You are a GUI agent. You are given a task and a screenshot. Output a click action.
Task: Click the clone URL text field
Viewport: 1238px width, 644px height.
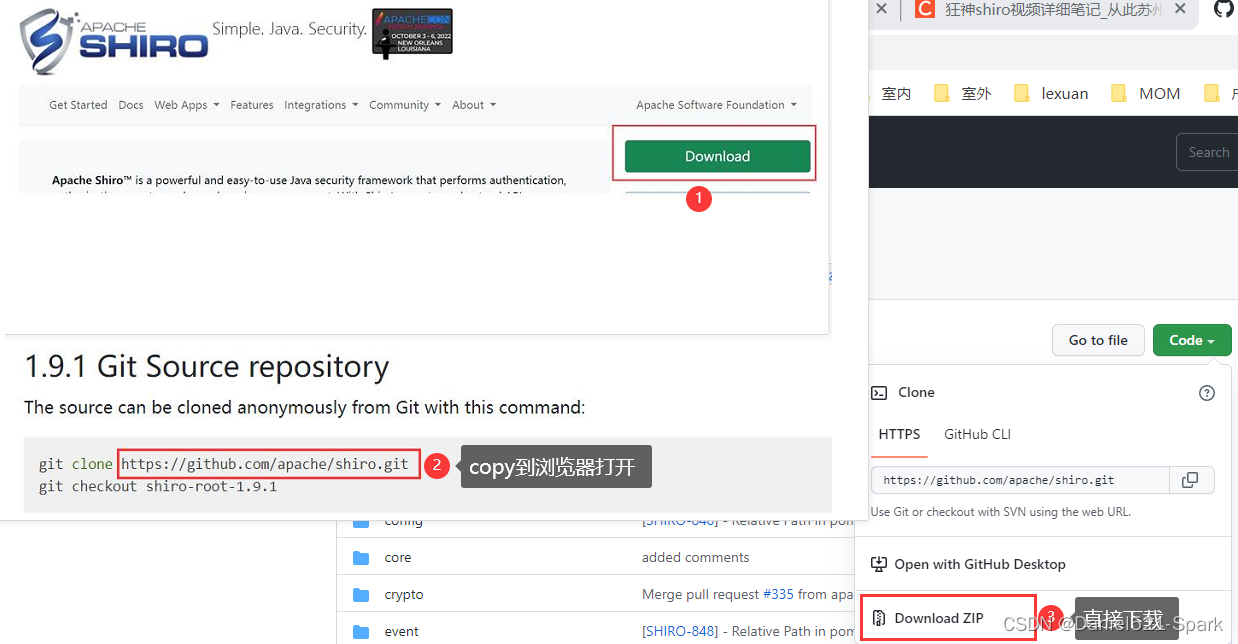click(1020, 480)
